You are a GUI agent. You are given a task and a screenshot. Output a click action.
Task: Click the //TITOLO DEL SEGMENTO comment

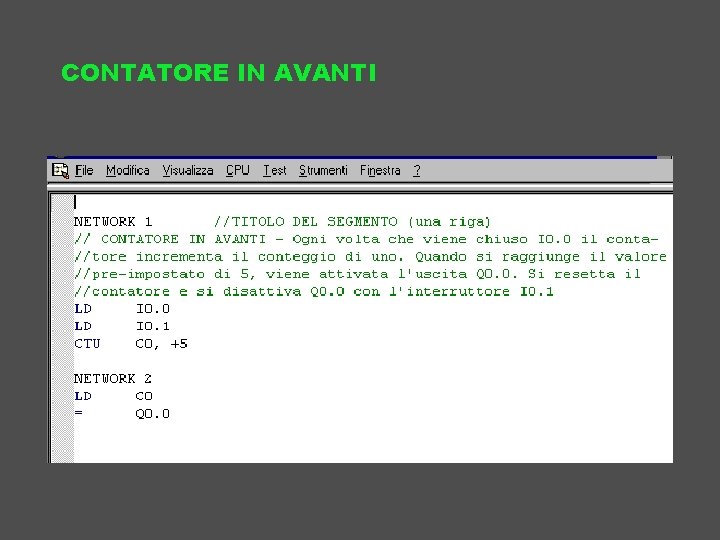pyautogui.click(x=352, y=222)
